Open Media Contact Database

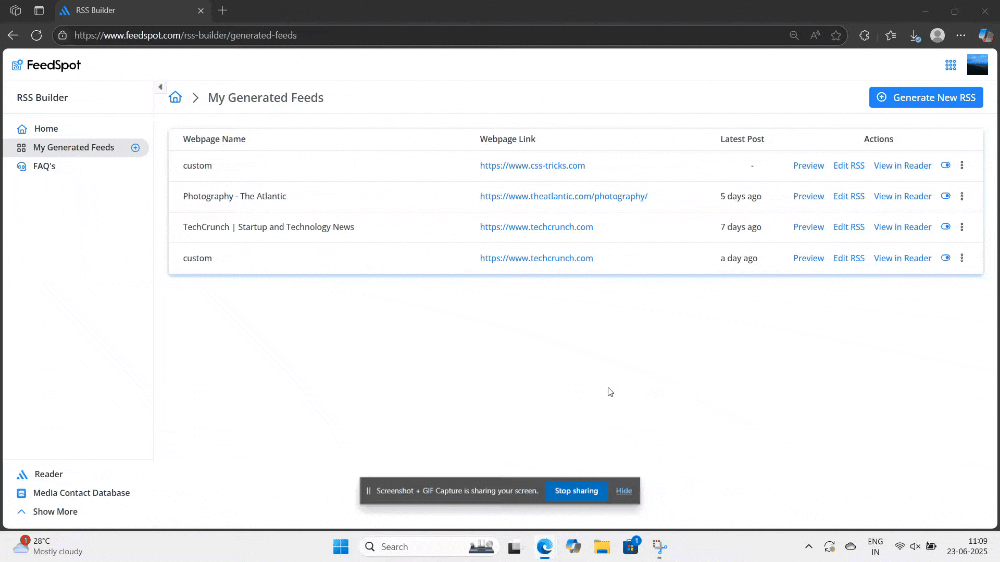click(80, 493)
